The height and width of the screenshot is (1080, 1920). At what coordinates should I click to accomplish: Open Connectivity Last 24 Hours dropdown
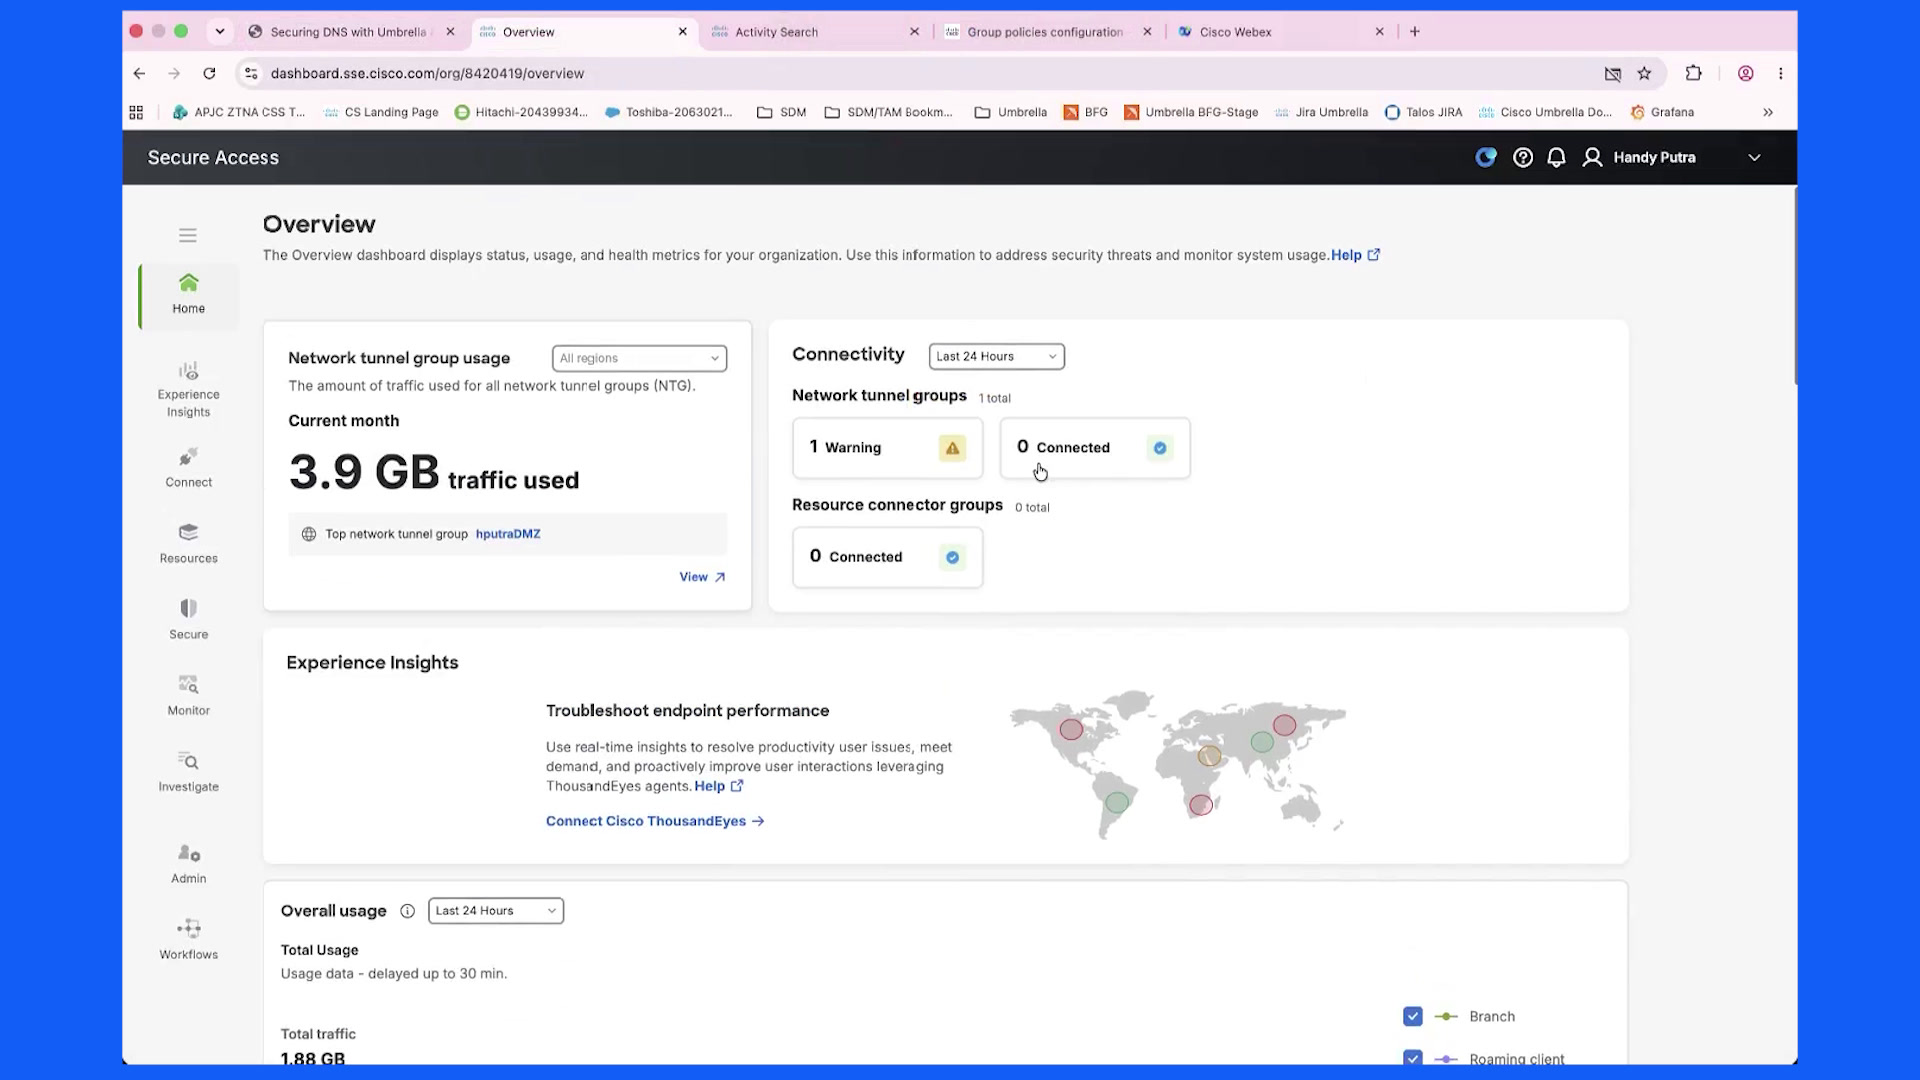point(996,356)
